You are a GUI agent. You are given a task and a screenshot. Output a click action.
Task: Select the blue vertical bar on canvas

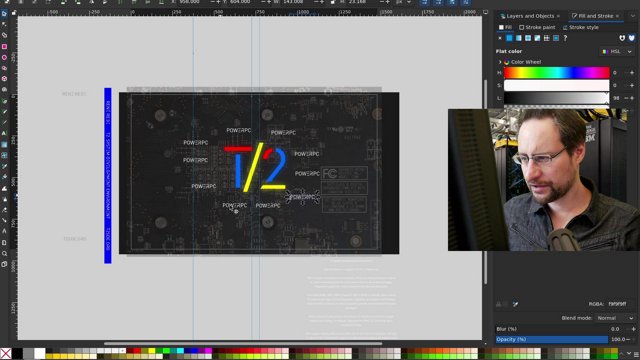pyautogui.click(x=108, y=176)
